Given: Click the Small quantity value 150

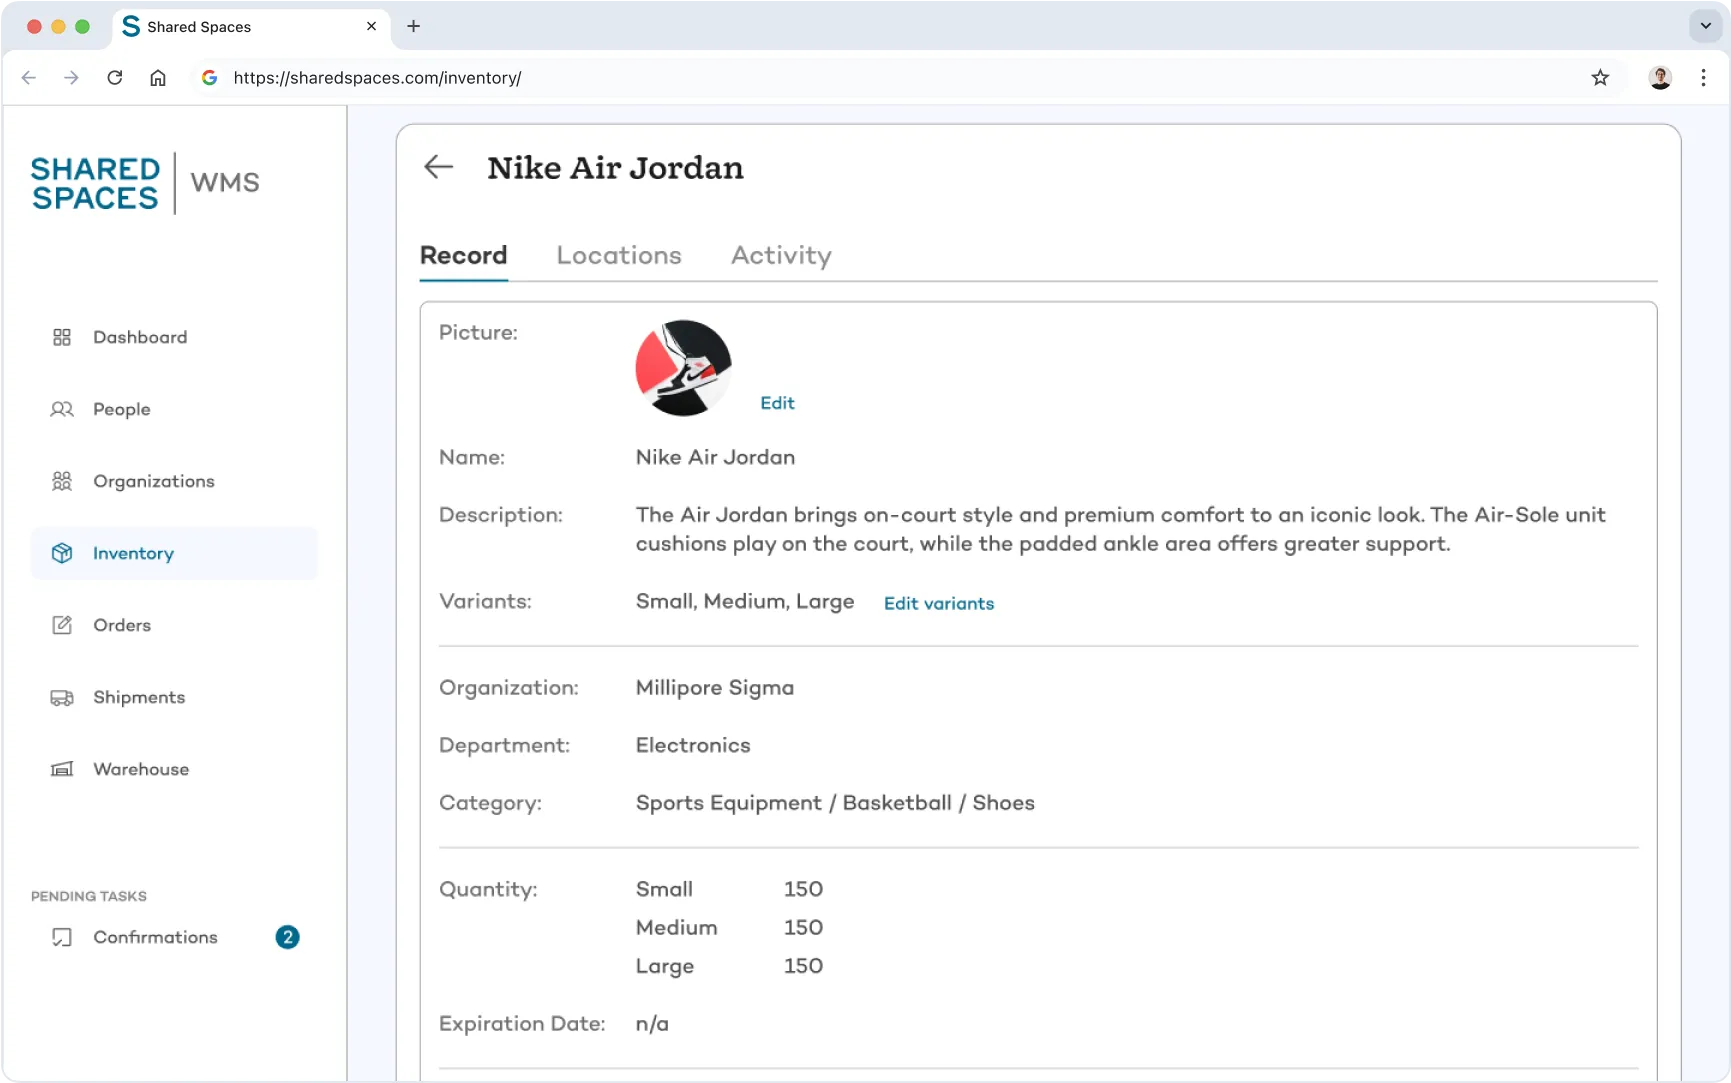Looking at the screenshot, I should pyautogui.click(x=803, y=890).
